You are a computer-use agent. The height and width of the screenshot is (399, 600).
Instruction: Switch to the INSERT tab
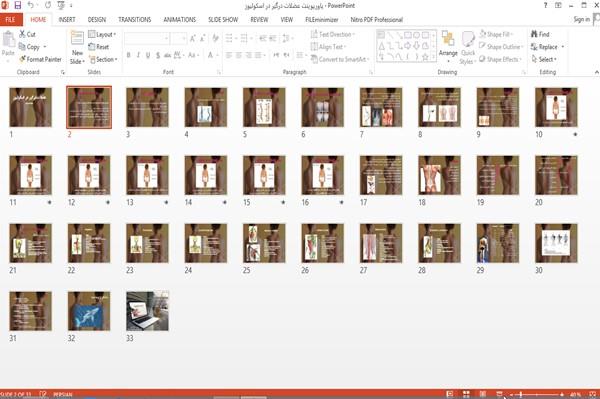(x=67, y=20)
